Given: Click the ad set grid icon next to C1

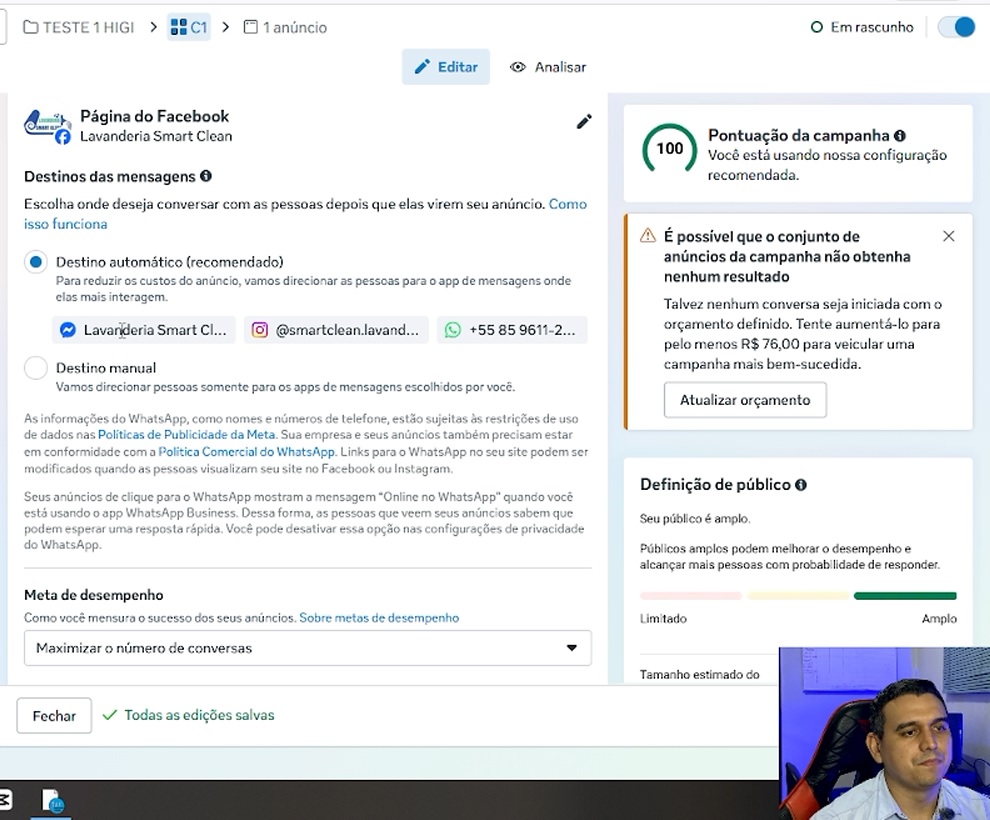Looking at the screenshot, I should click(179, 27).
